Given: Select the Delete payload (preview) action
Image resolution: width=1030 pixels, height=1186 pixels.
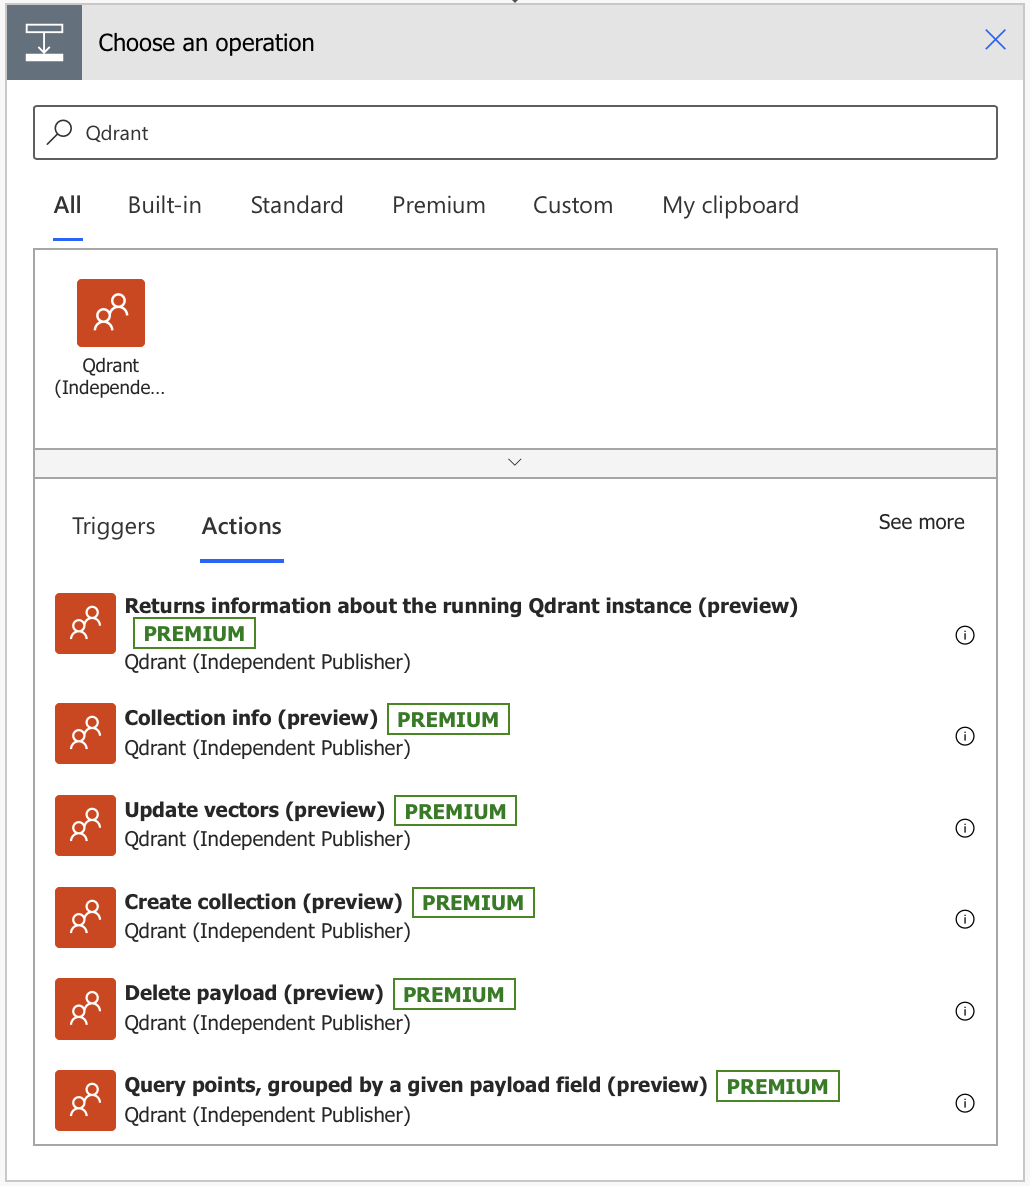Looking at the screenshot, I should tap(254, 993).
